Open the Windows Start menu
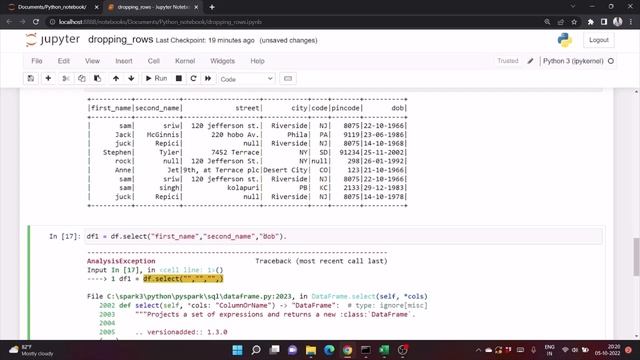The image size is (640, 360). [237, 350]
